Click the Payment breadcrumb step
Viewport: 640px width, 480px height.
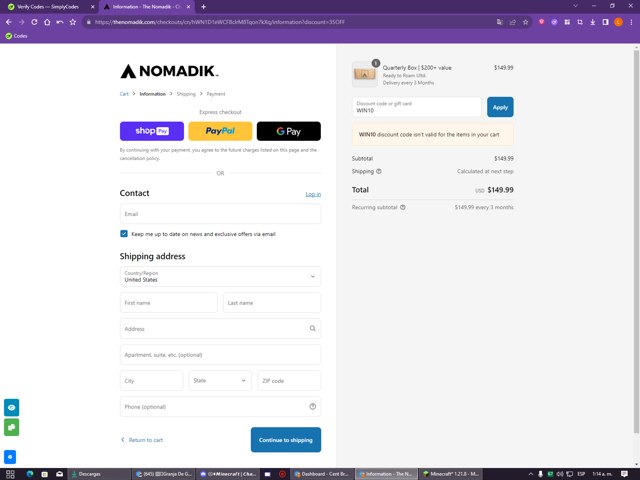[x=216, y=94]
